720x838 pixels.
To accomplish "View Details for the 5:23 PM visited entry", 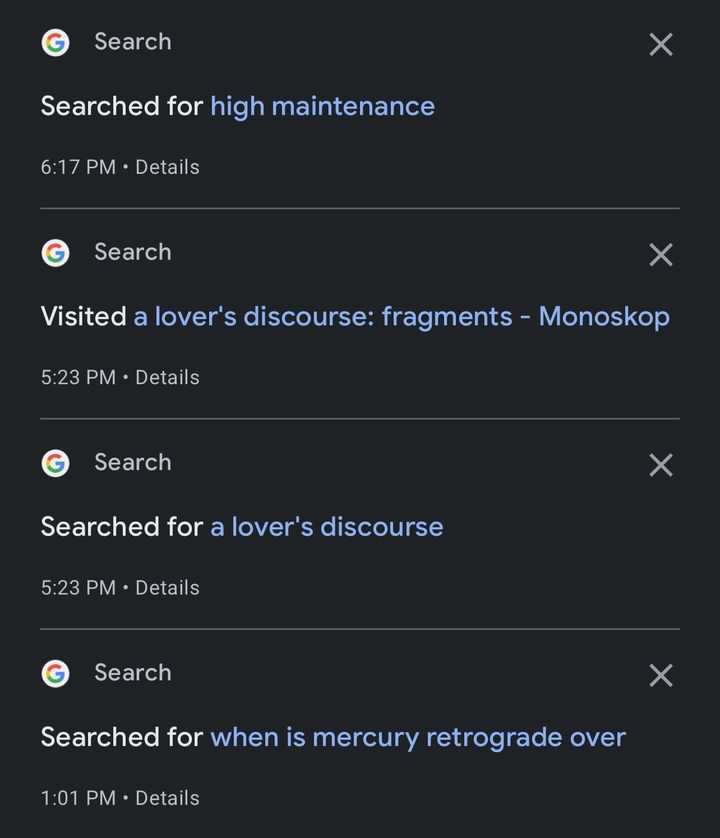I will (x=167, y=377).
